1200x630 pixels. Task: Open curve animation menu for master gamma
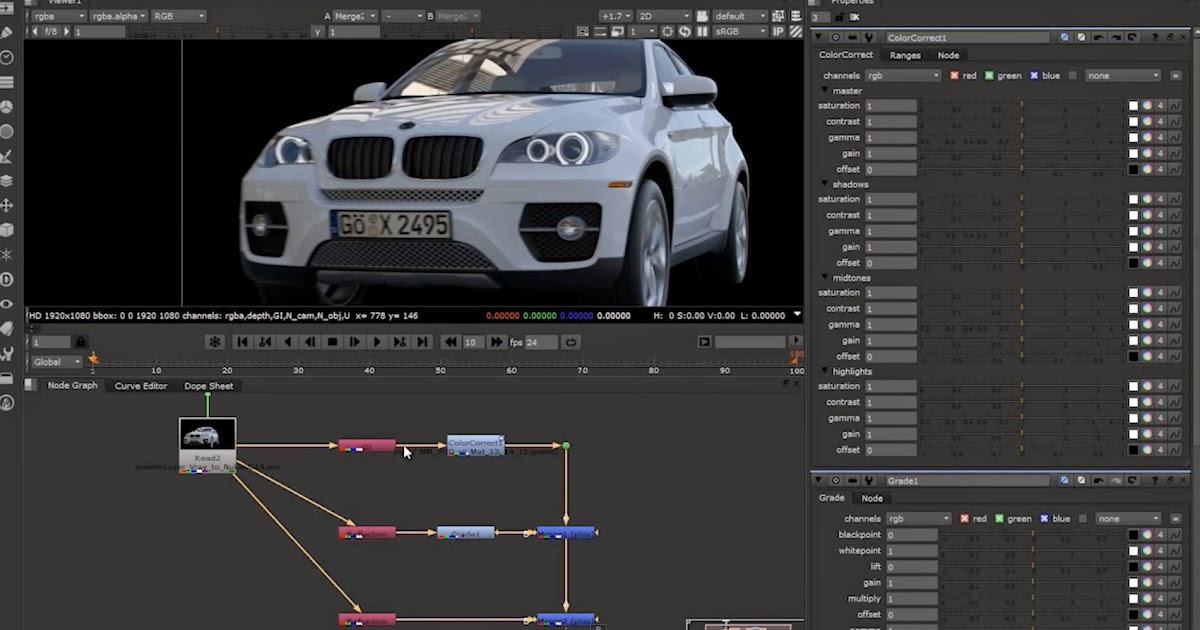click(1174, 138)
